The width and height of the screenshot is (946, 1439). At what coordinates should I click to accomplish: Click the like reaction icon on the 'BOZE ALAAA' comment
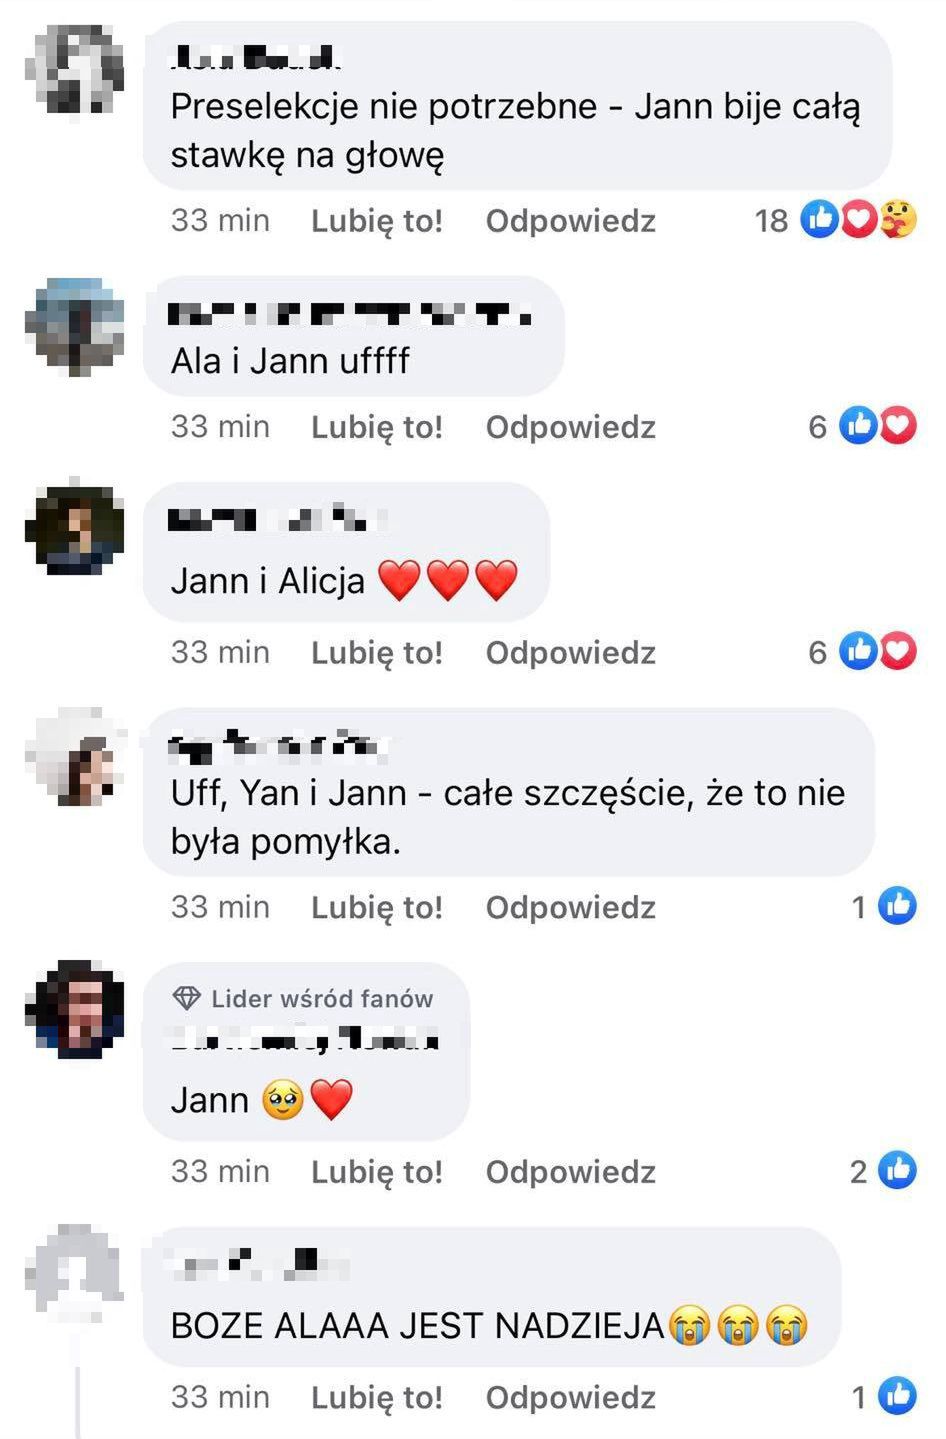[x=897, y=1396]
